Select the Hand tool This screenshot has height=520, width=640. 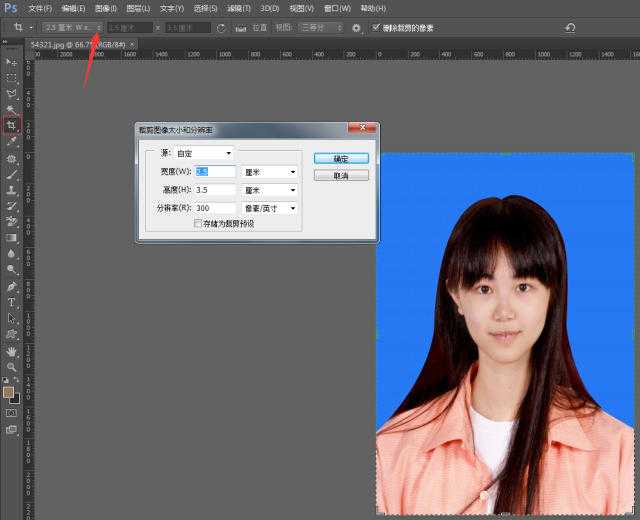pyautogui.click(x=11, y=351)
